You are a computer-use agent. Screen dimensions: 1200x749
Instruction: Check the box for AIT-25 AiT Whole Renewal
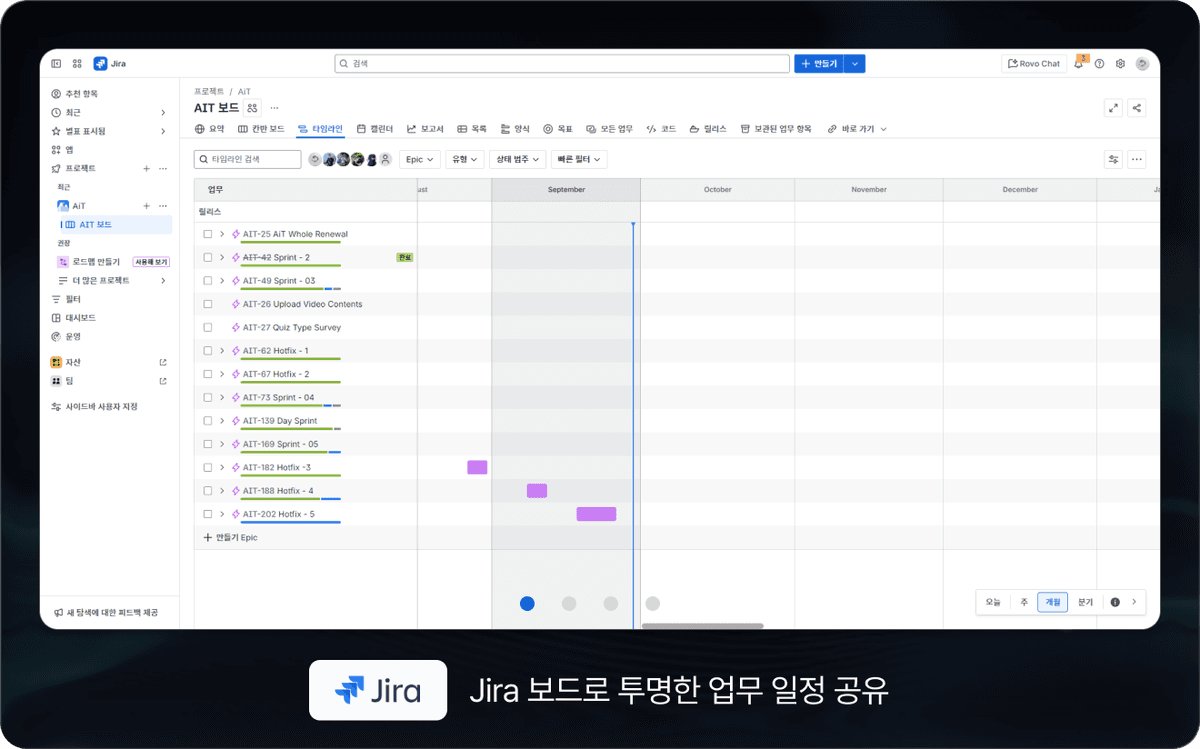click(x=208, y=234)
